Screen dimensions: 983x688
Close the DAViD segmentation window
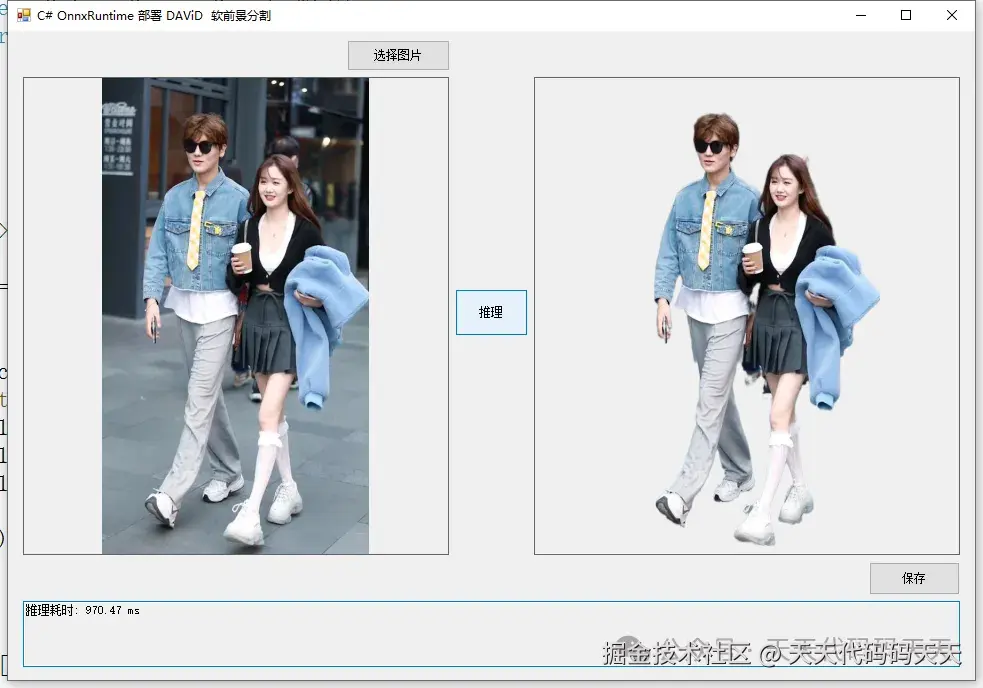coord(952,15)
